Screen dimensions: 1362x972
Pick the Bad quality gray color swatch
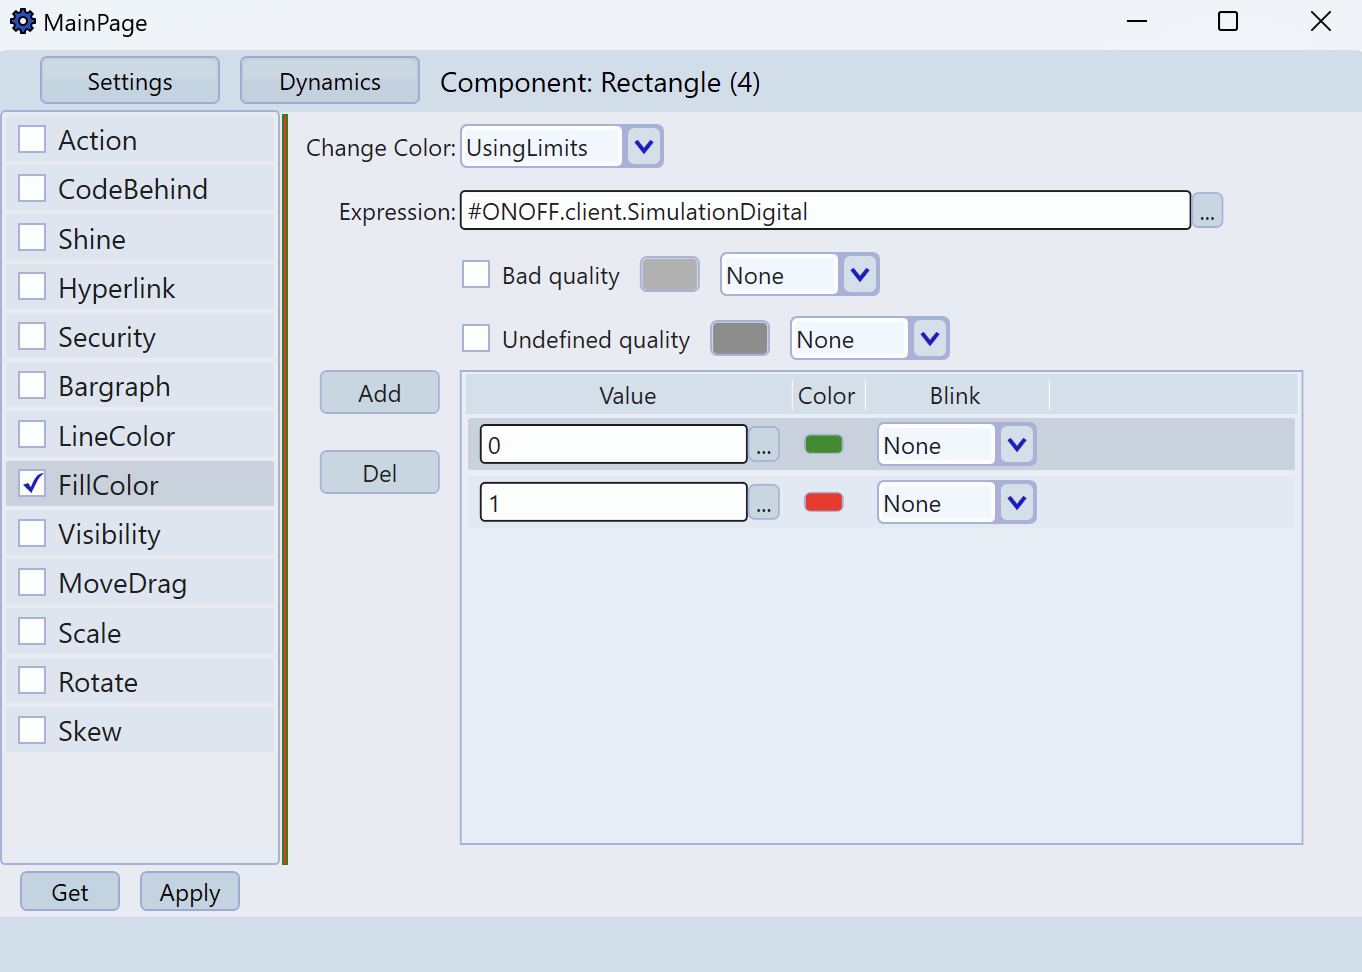670,275
